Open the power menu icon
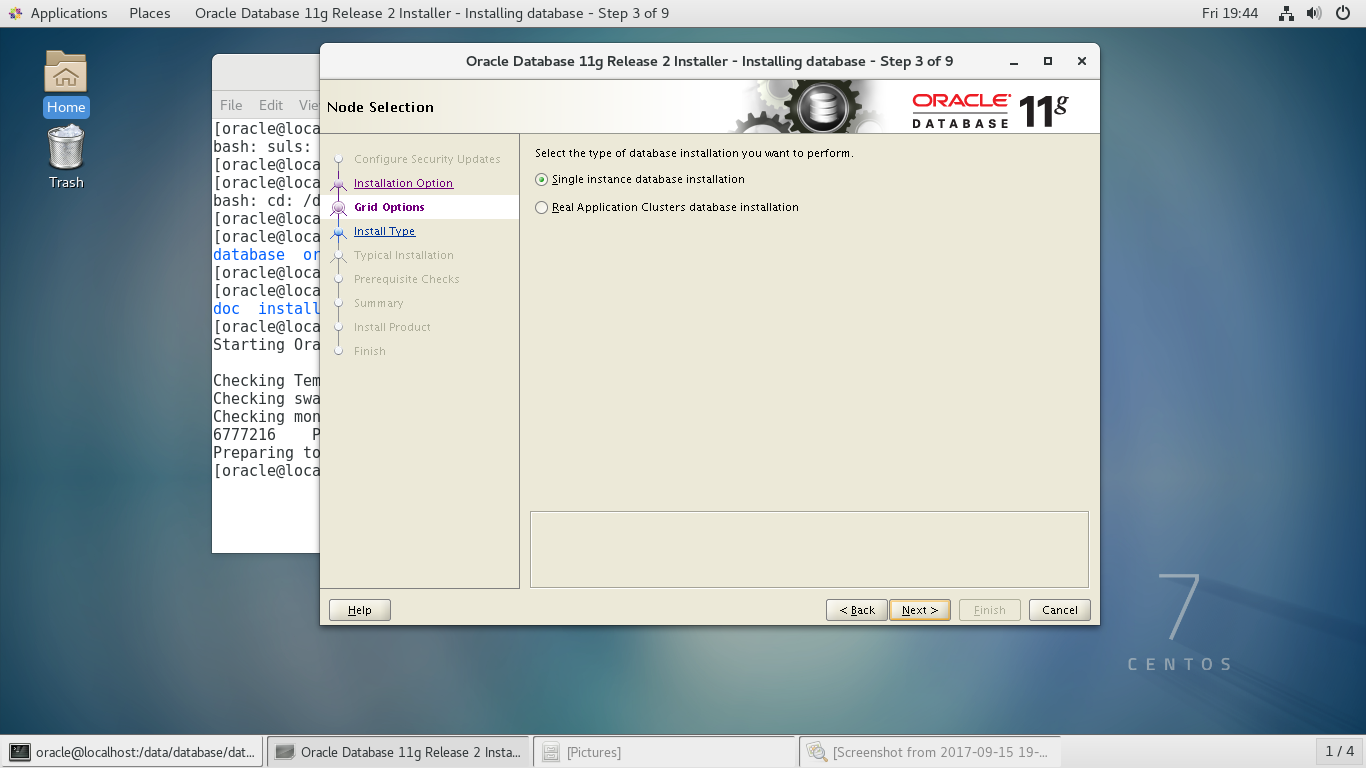 click(x=1343, y=13)
